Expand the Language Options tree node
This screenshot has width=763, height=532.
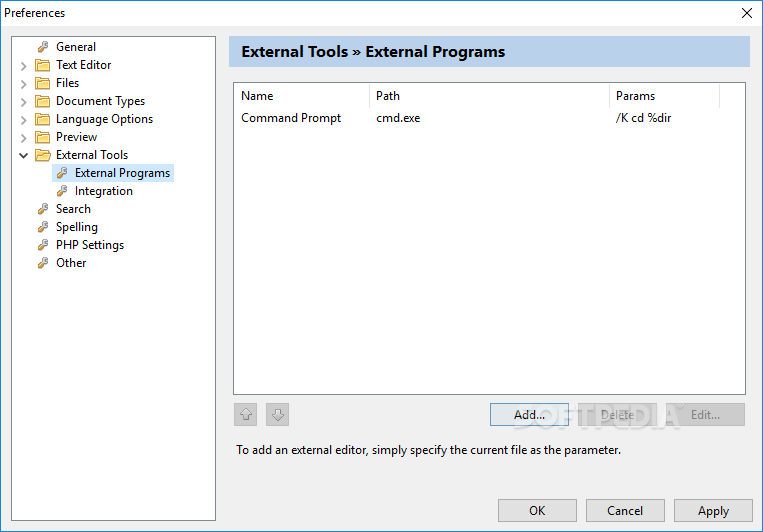point(23,119)
